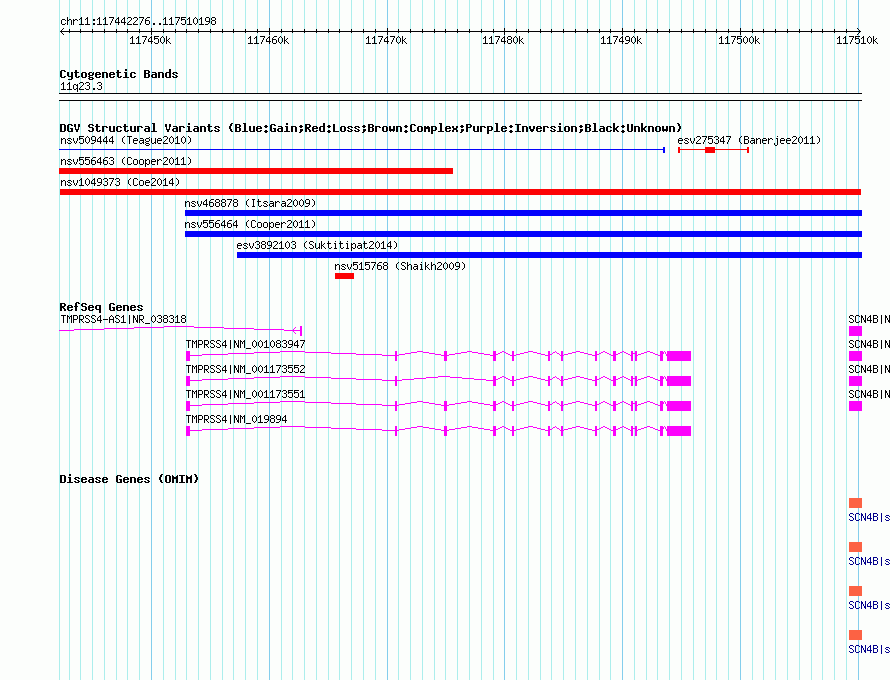Select the nsv556464 (Cooper2011) blue bar
The height and width of the screenshot is (680, 890).
point(523,234)
